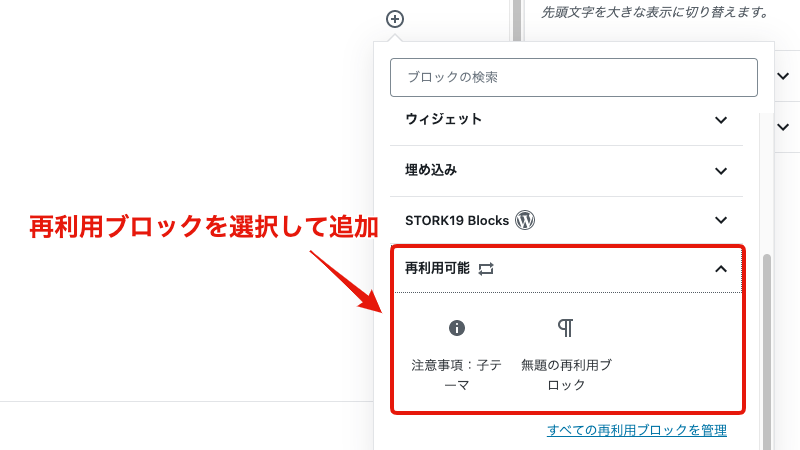Image resolution: width=800 pixels, height=450 pixels.
Task: Insert the 注意事項:子テーマ reusable block
Action: (x=457, y=353)
